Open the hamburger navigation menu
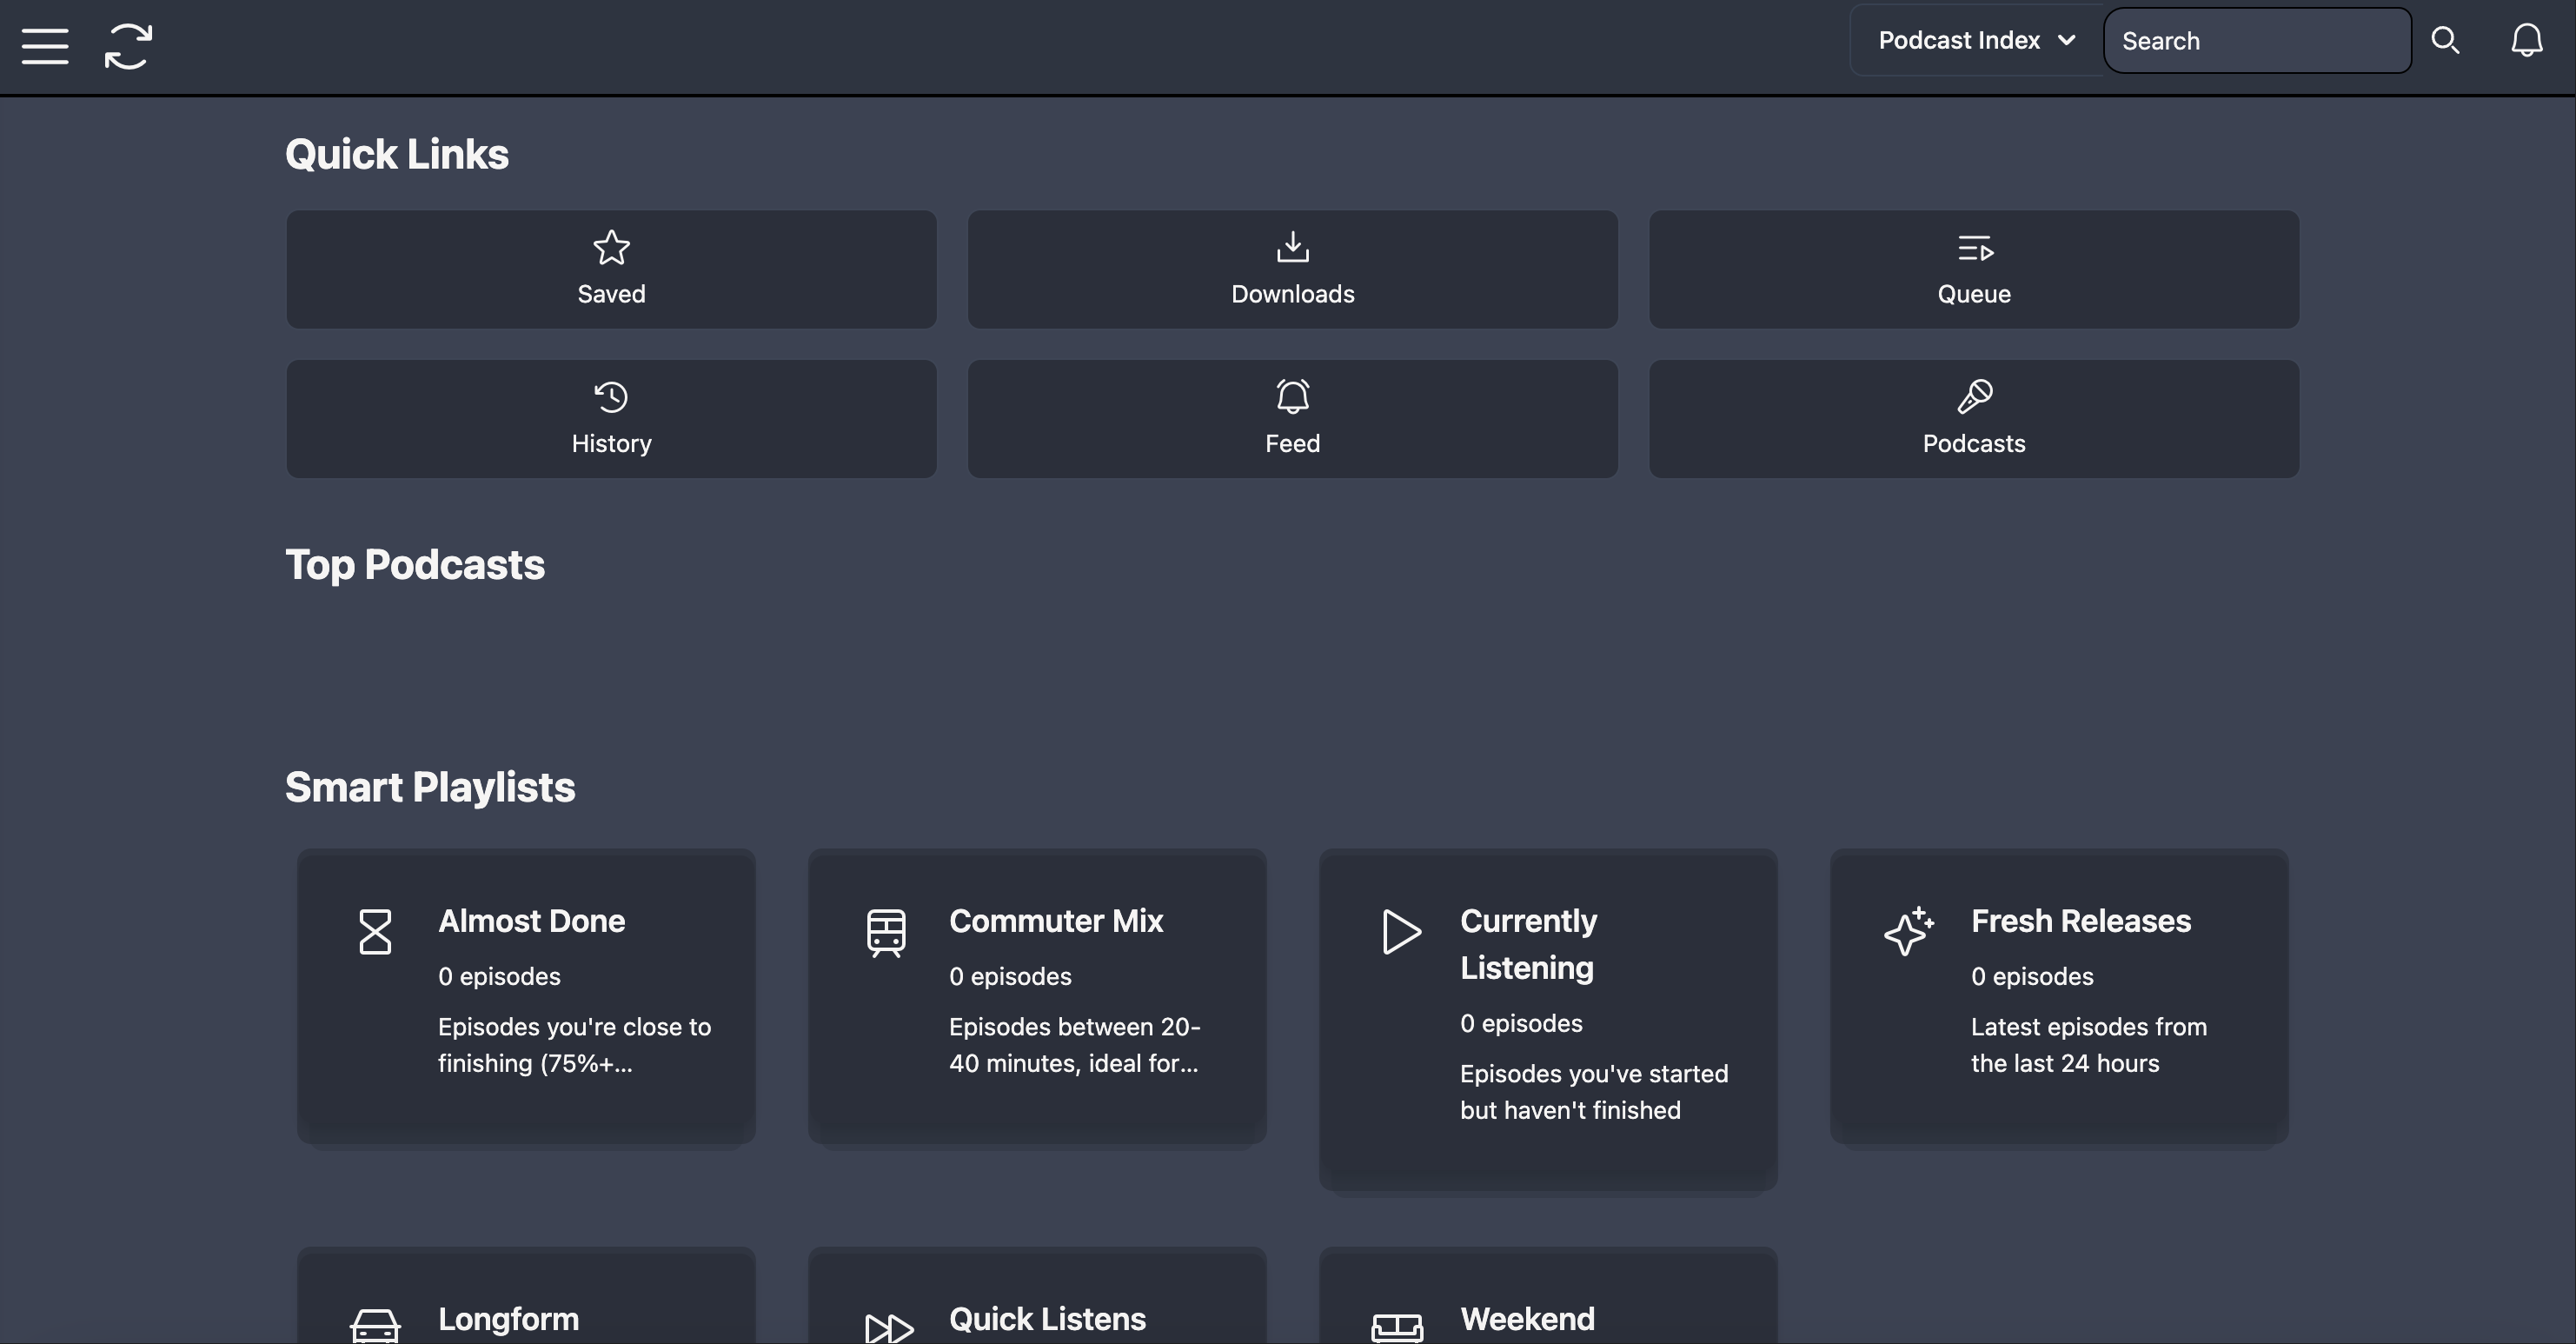The image size is (2576, 1344). 45,46
